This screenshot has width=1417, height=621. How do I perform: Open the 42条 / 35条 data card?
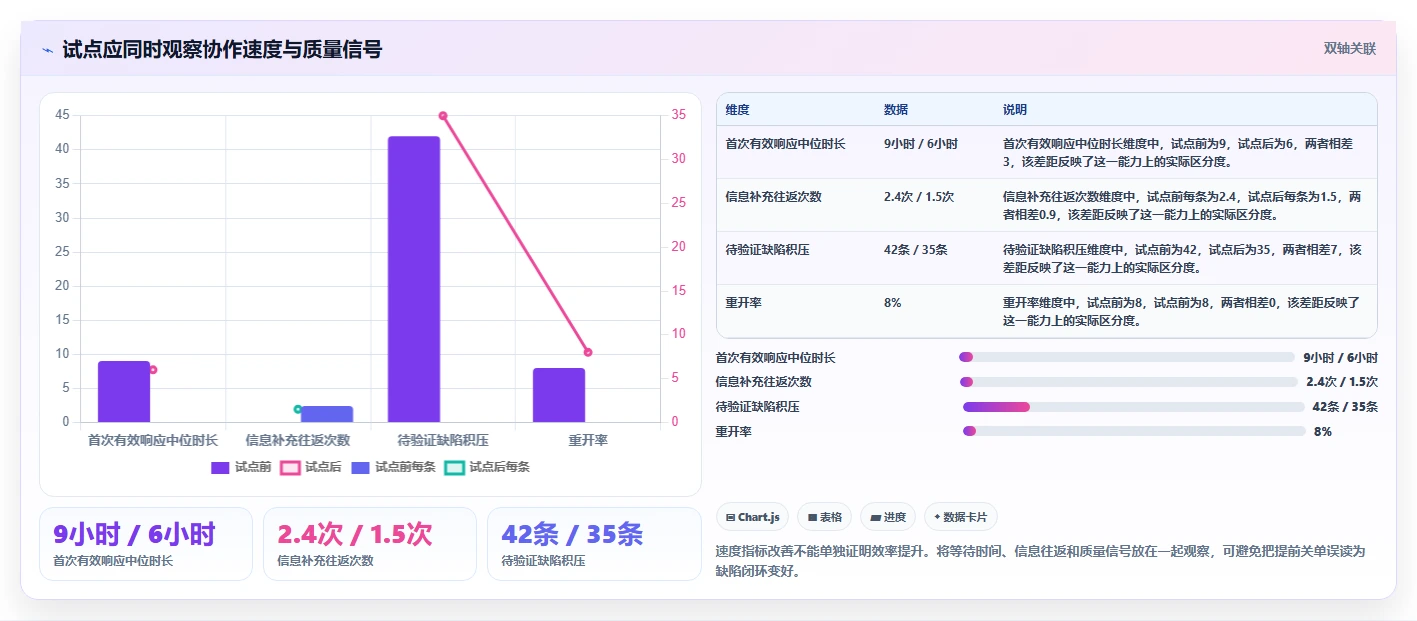(x=594, y=544)
